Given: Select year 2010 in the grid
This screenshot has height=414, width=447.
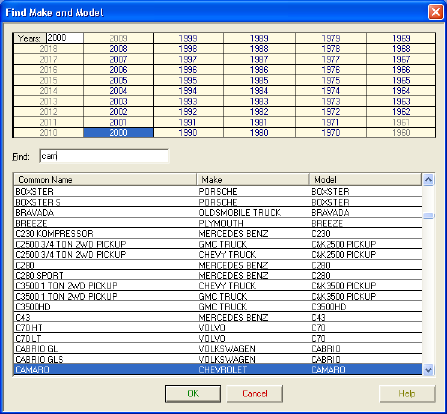Looking at the screenshot, I should [x=48, y=133].
